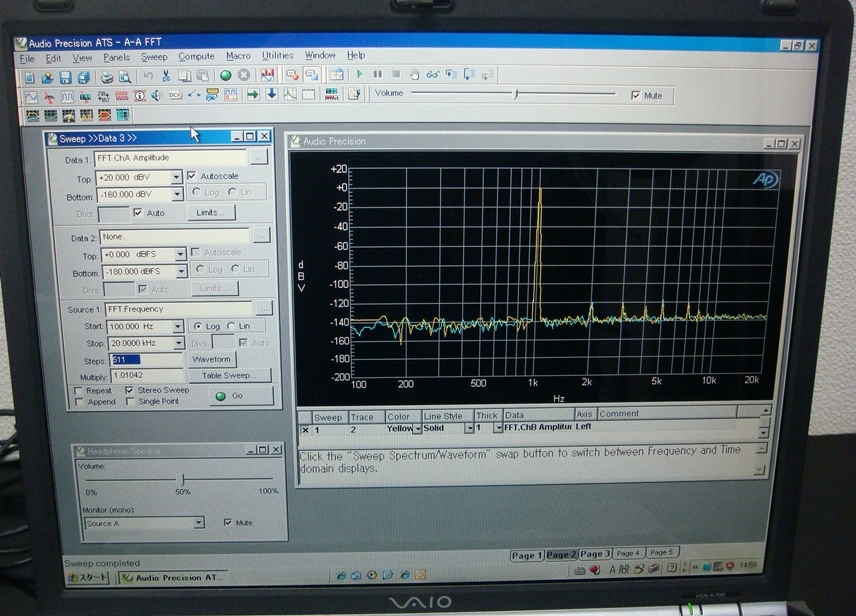The height and width of the screenshot is (616, 856).
Task: Open the File menu
Action: (x=27, y=58)
